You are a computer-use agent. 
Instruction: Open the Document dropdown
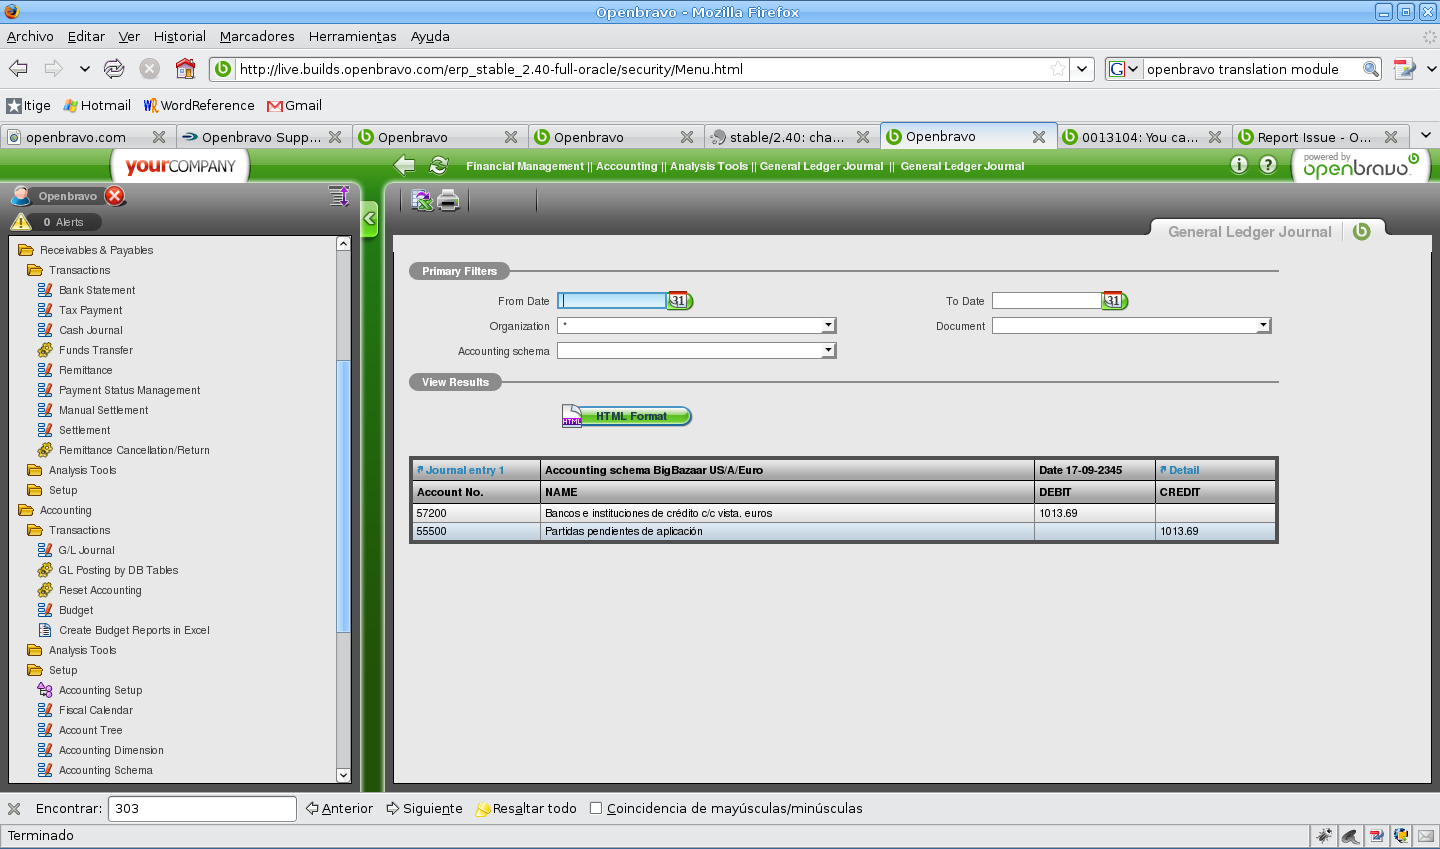[1263, 326]
